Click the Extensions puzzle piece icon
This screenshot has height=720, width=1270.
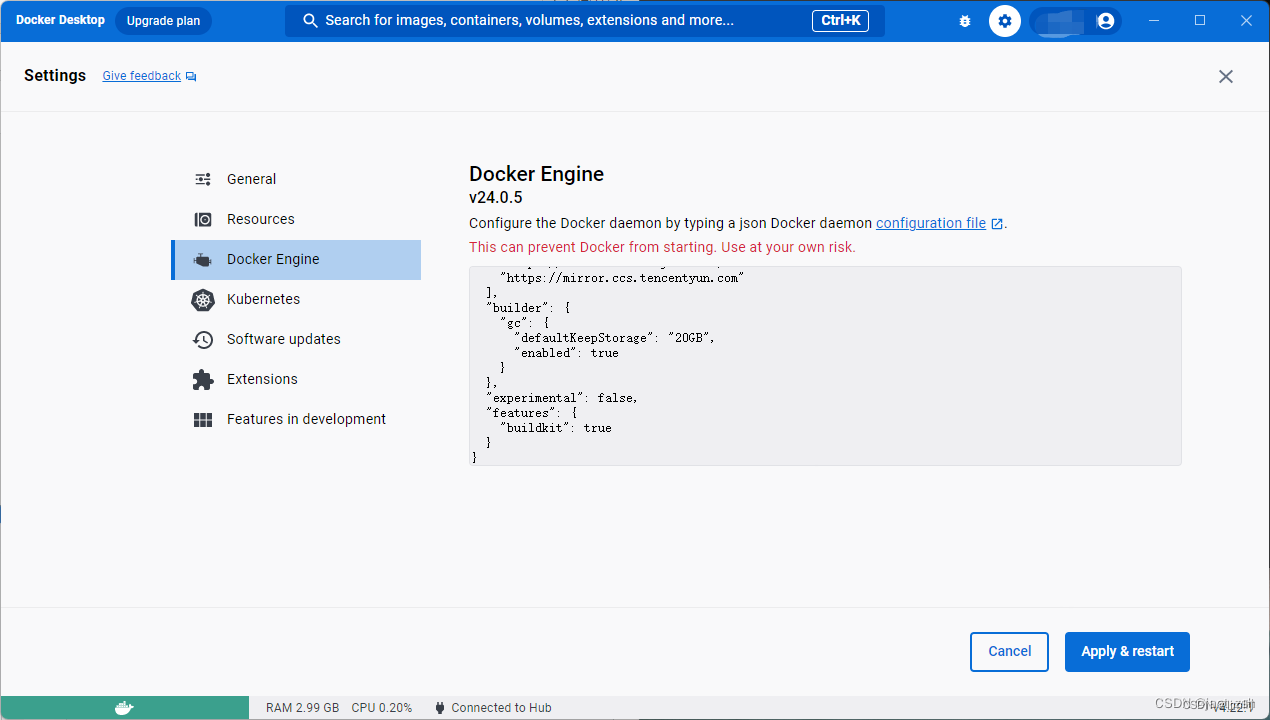coord(203,379)
